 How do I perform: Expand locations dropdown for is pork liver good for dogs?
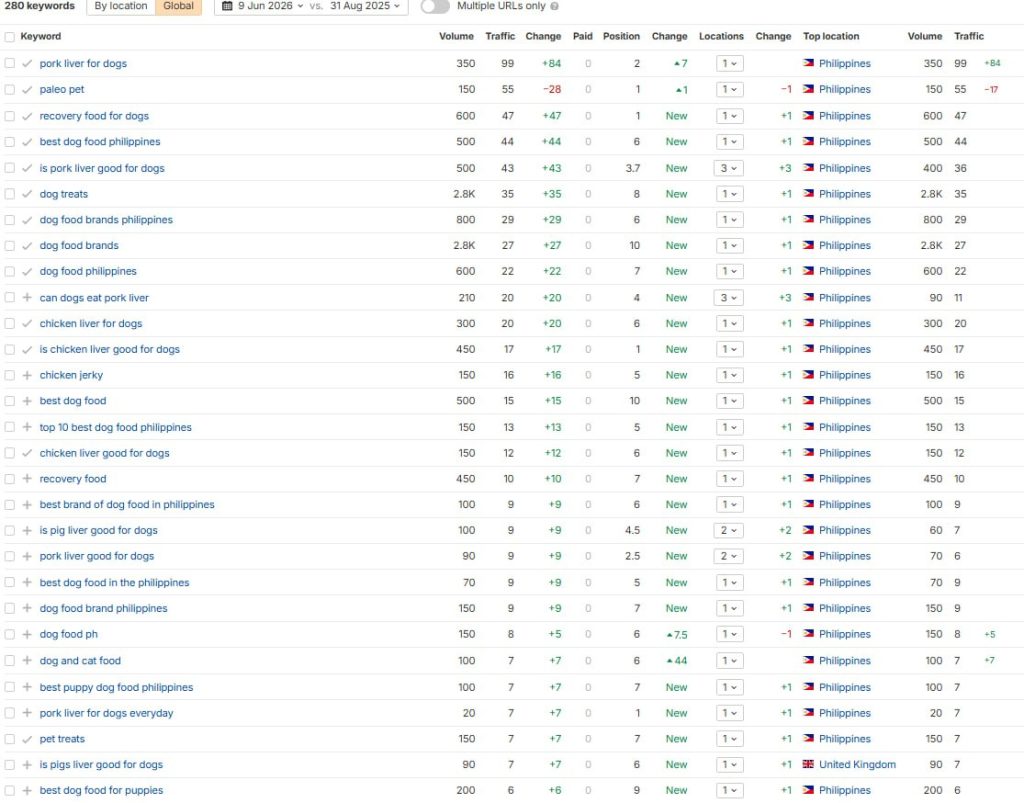pyautogui.click(x=729, y=168)
